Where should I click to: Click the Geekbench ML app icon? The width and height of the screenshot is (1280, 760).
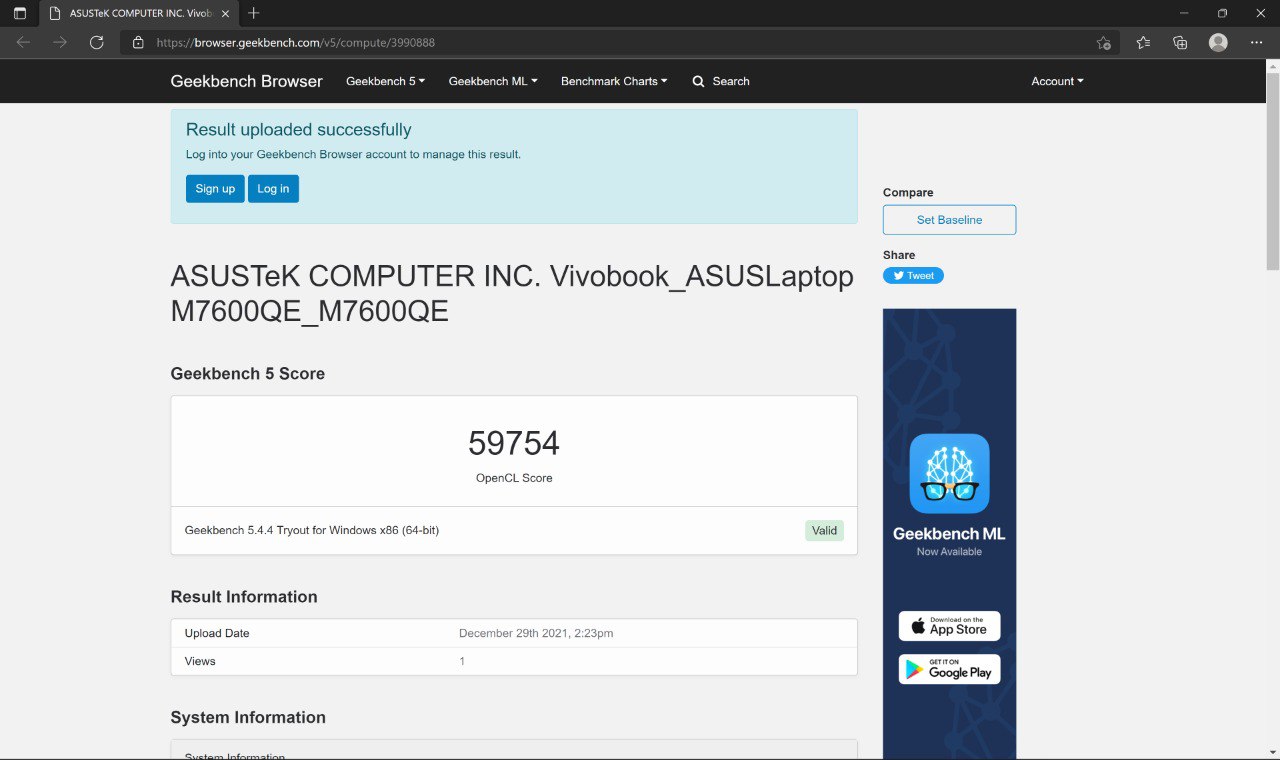coord(949,473)
